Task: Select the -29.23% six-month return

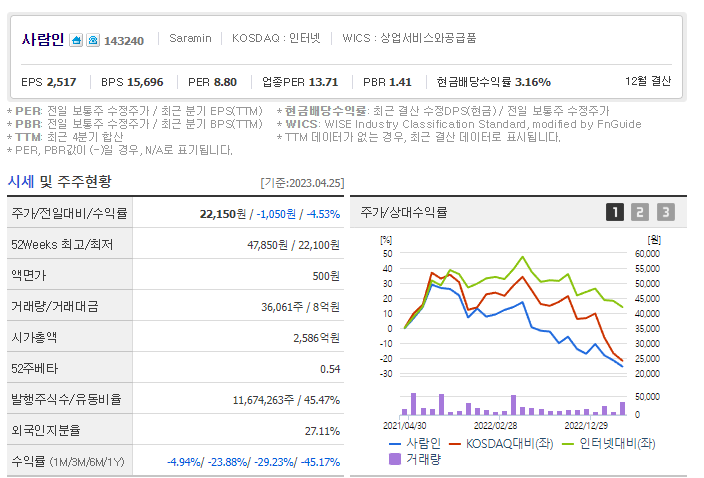Action: [x=274, y=462]
